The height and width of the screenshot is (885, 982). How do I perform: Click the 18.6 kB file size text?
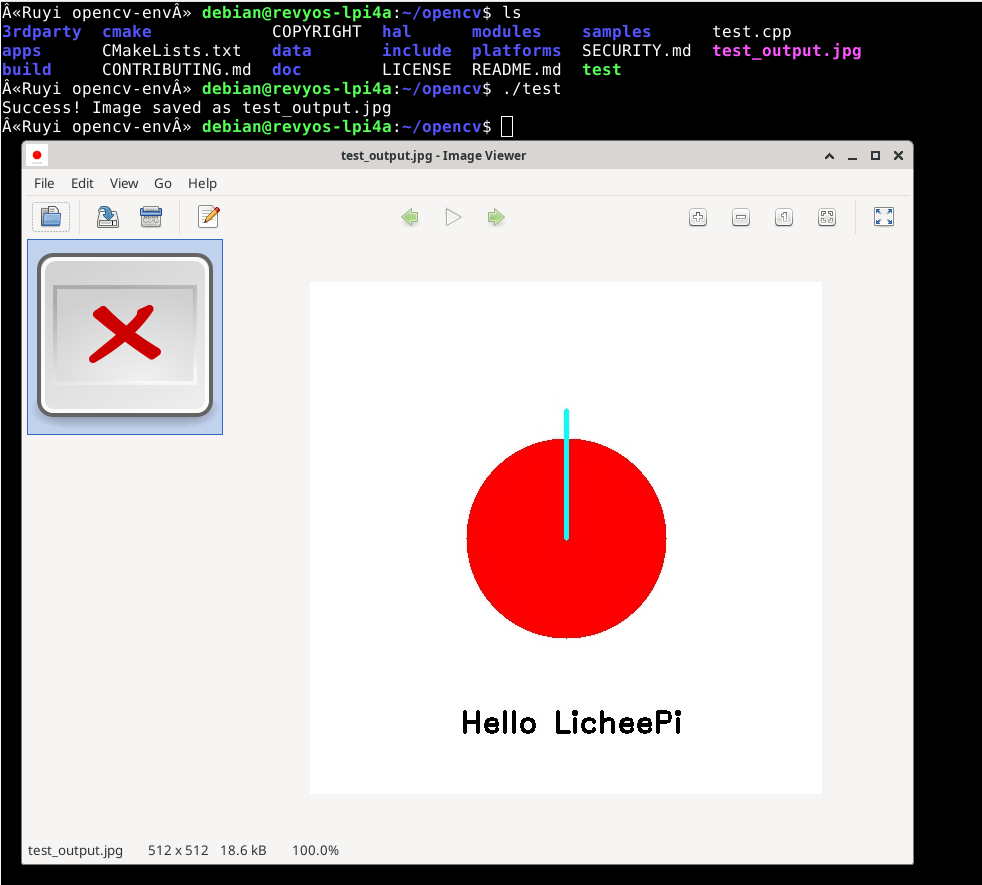coord(243,851)
